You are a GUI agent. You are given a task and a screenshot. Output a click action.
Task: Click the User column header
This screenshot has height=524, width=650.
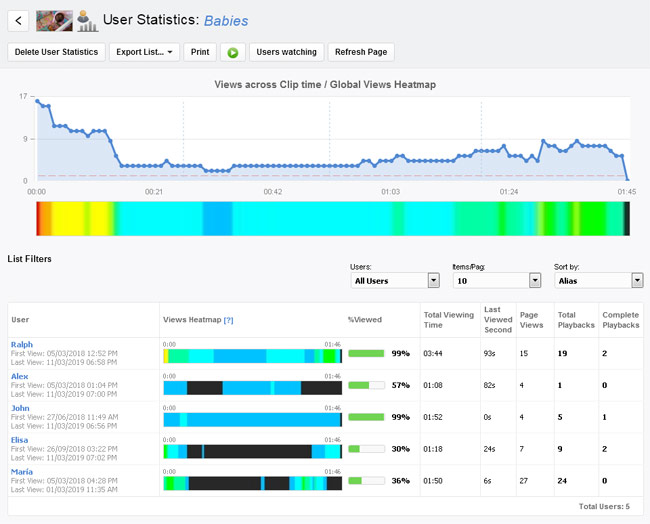pos(20,320)
